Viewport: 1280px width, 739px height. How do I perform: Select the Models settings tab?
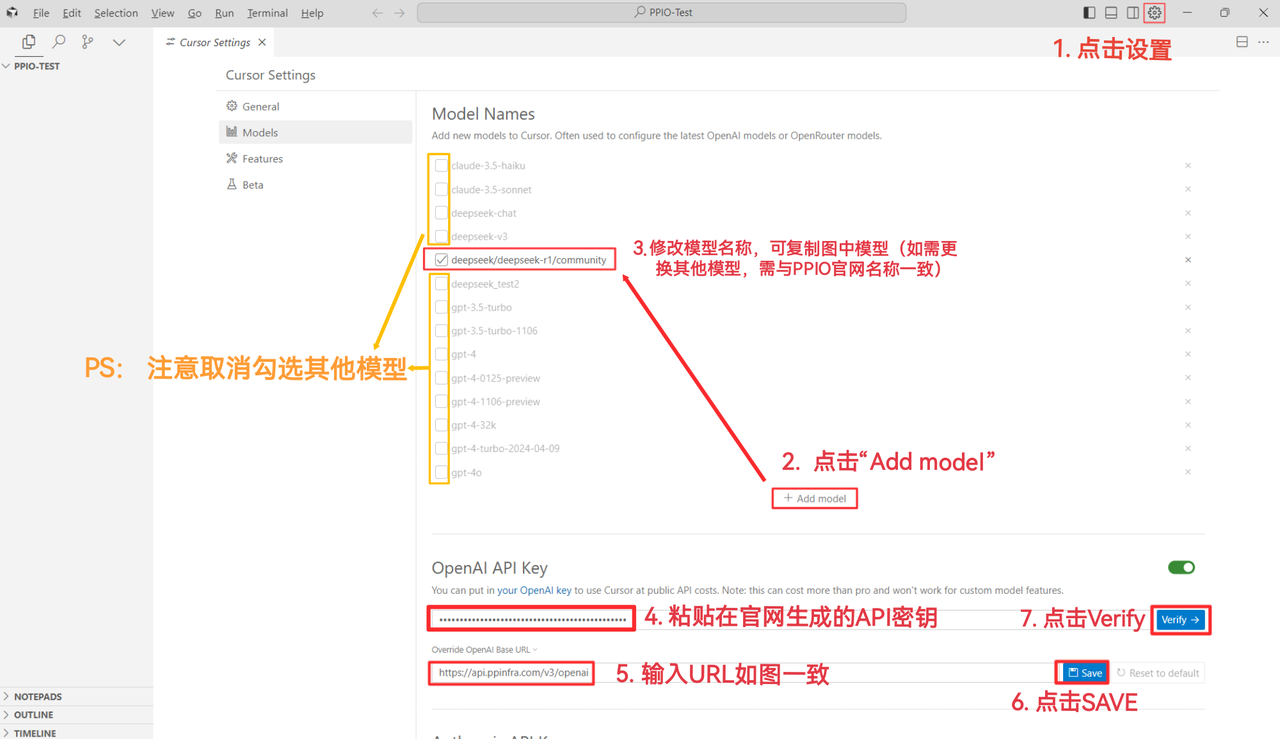pyautogui.click(x=315, y=132)
